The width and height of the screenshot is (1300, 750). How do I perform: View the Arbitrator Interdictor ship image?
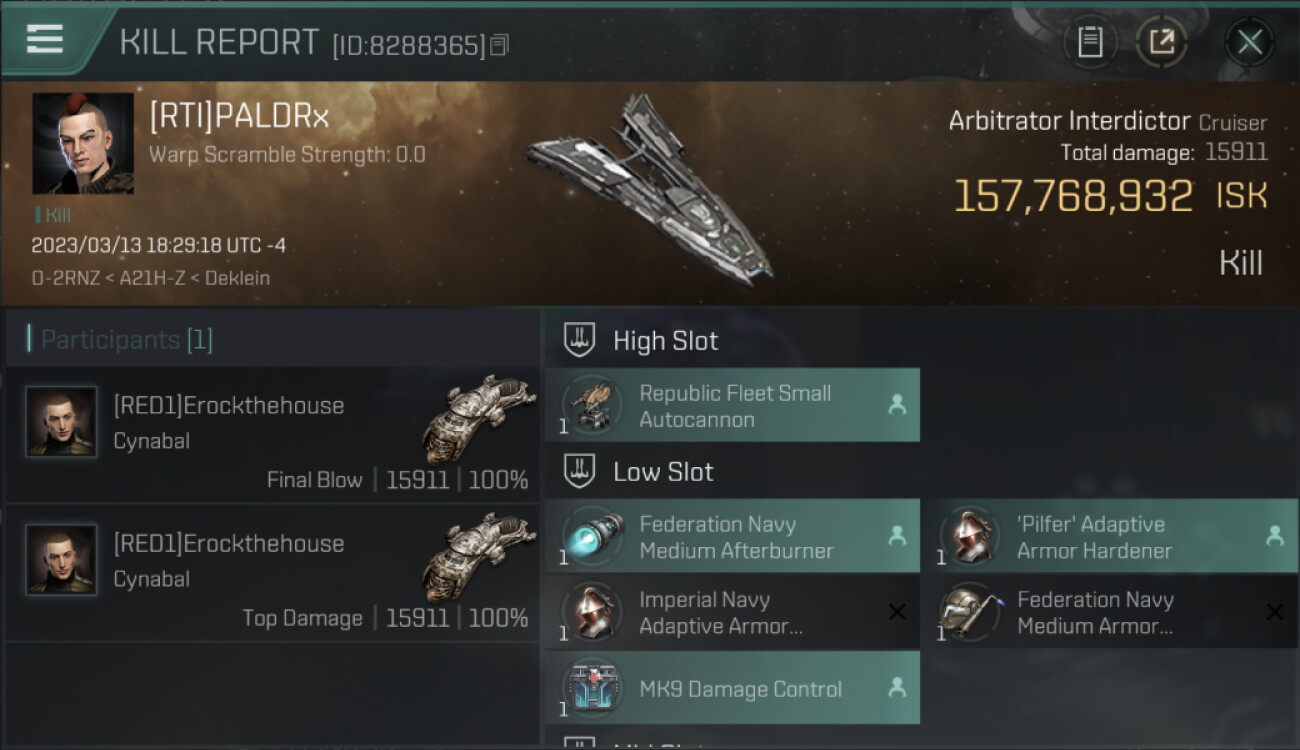(x=650, y=190)
